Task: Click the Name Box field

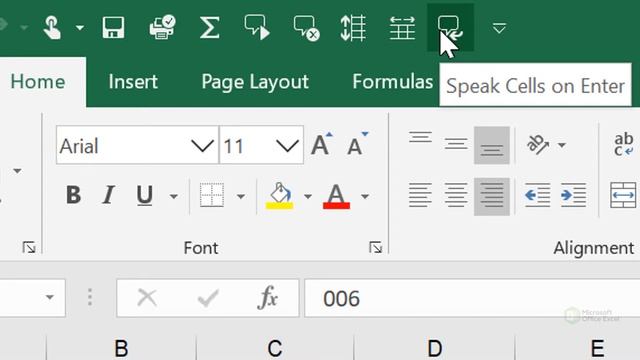Action: 33,298
